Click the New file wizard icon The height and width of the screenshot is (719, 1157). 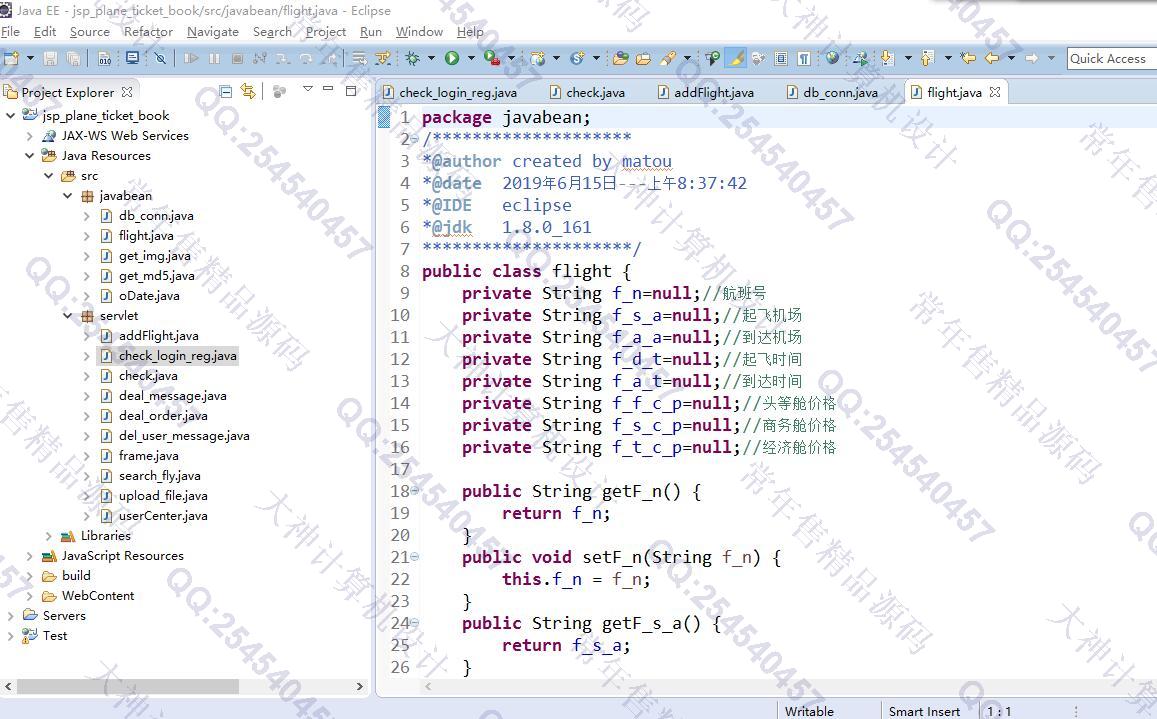coord(11,58)
